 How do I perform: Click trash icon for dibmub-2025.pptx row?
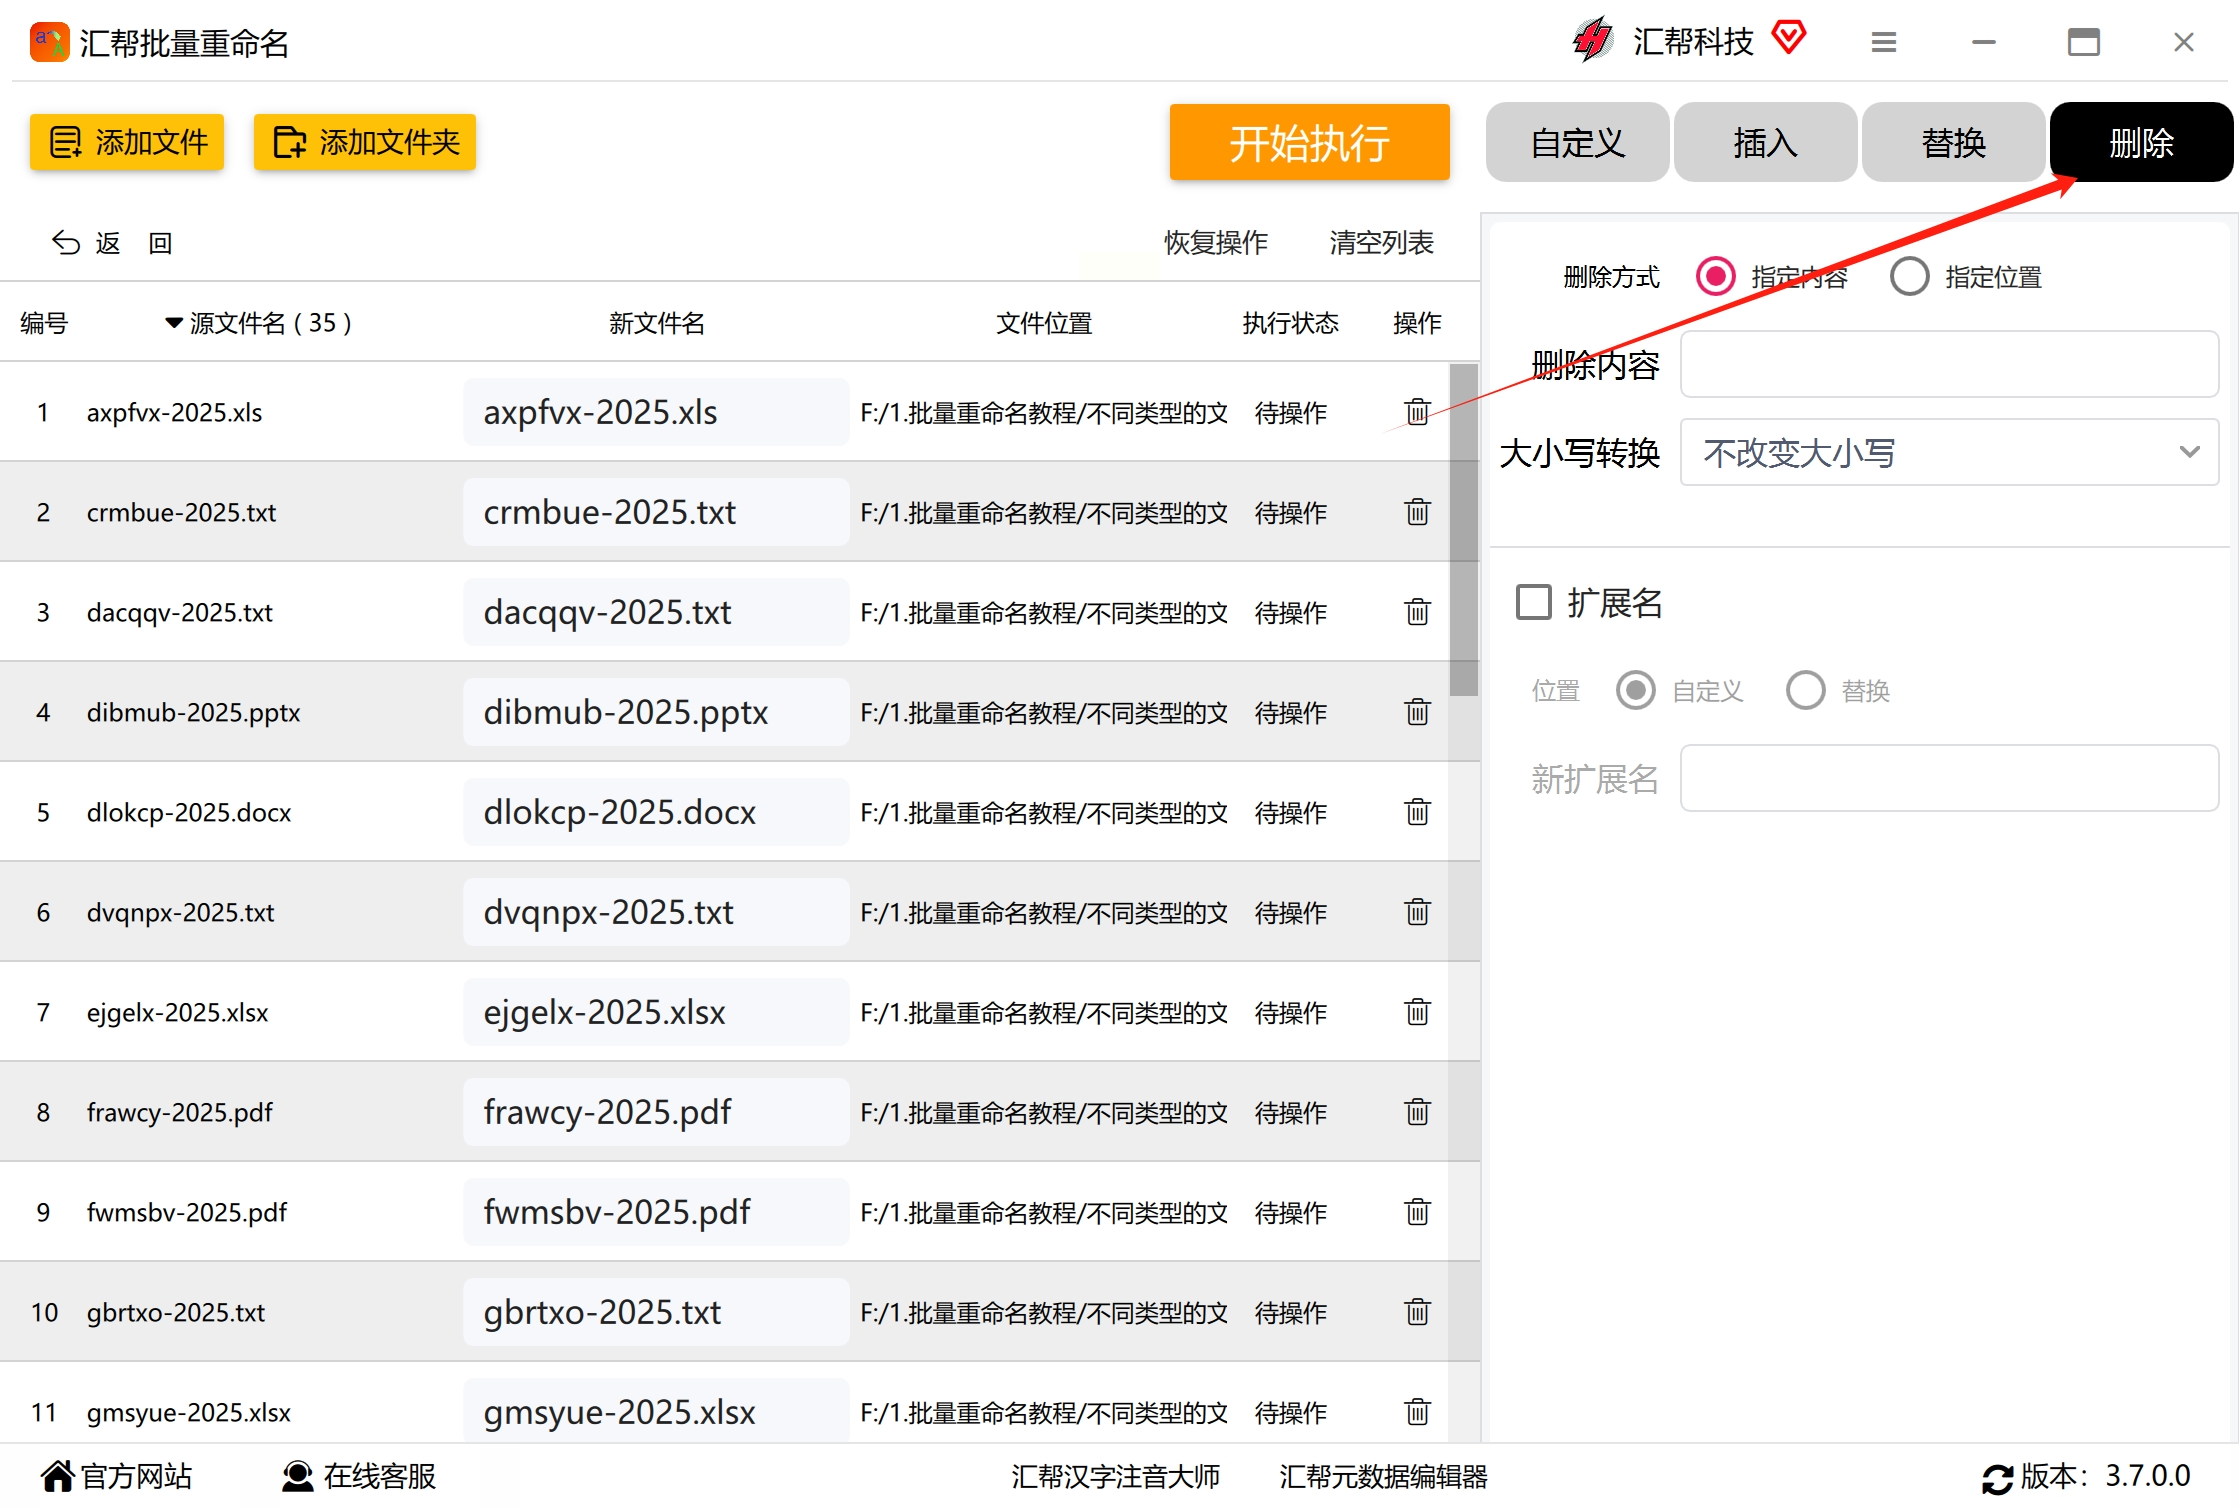(1417, 712)
